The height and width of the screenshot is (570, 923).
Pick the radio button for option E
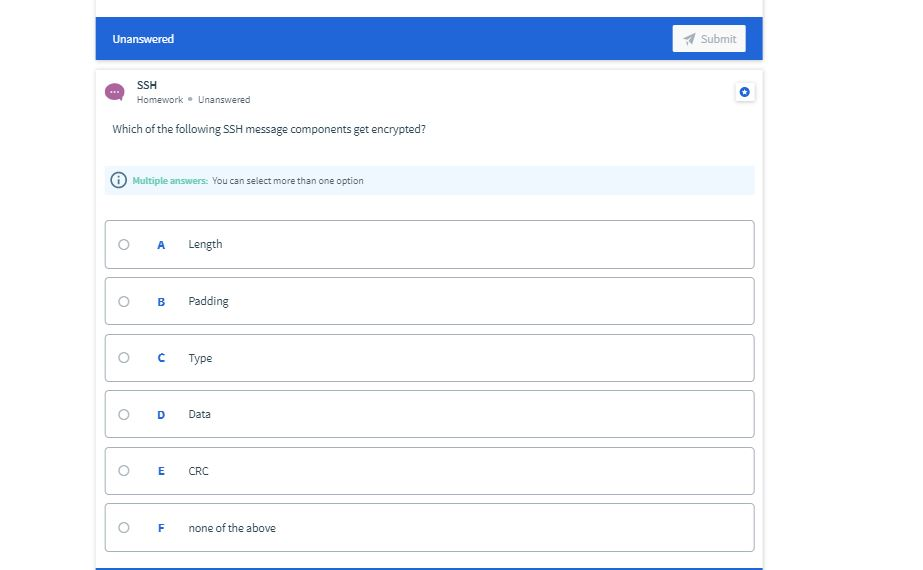click(x=124, y=470)
